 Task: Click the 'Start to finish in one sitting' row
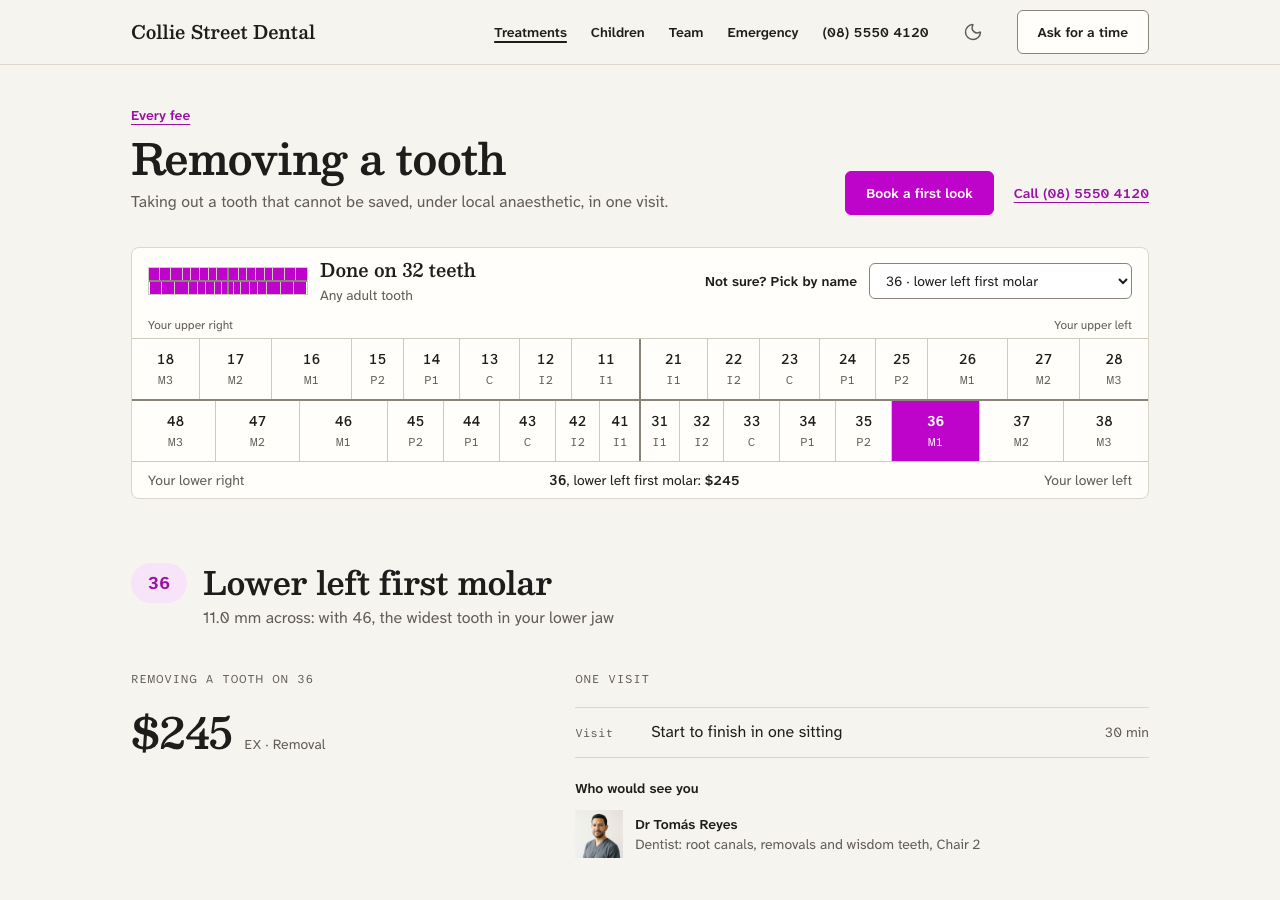click(862, 732)
